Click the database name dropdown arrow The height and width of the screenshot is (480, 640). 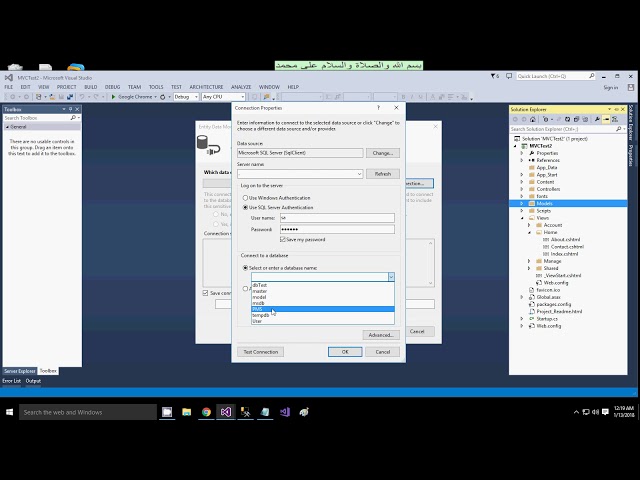[x=391, y=277]
